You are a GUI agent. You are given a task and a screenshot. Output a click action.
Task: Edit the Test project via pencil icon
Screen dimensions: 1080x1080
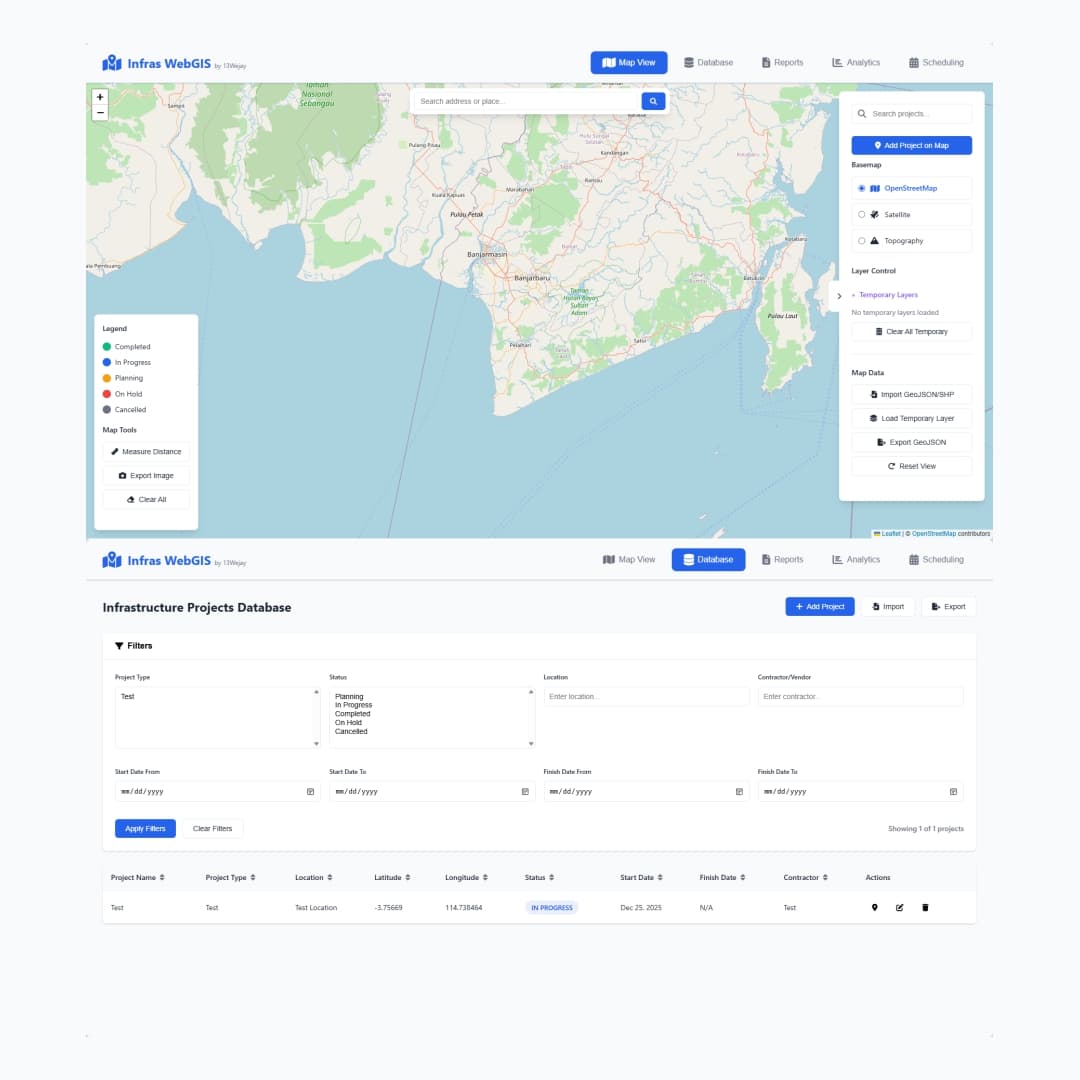coord(899,907)
